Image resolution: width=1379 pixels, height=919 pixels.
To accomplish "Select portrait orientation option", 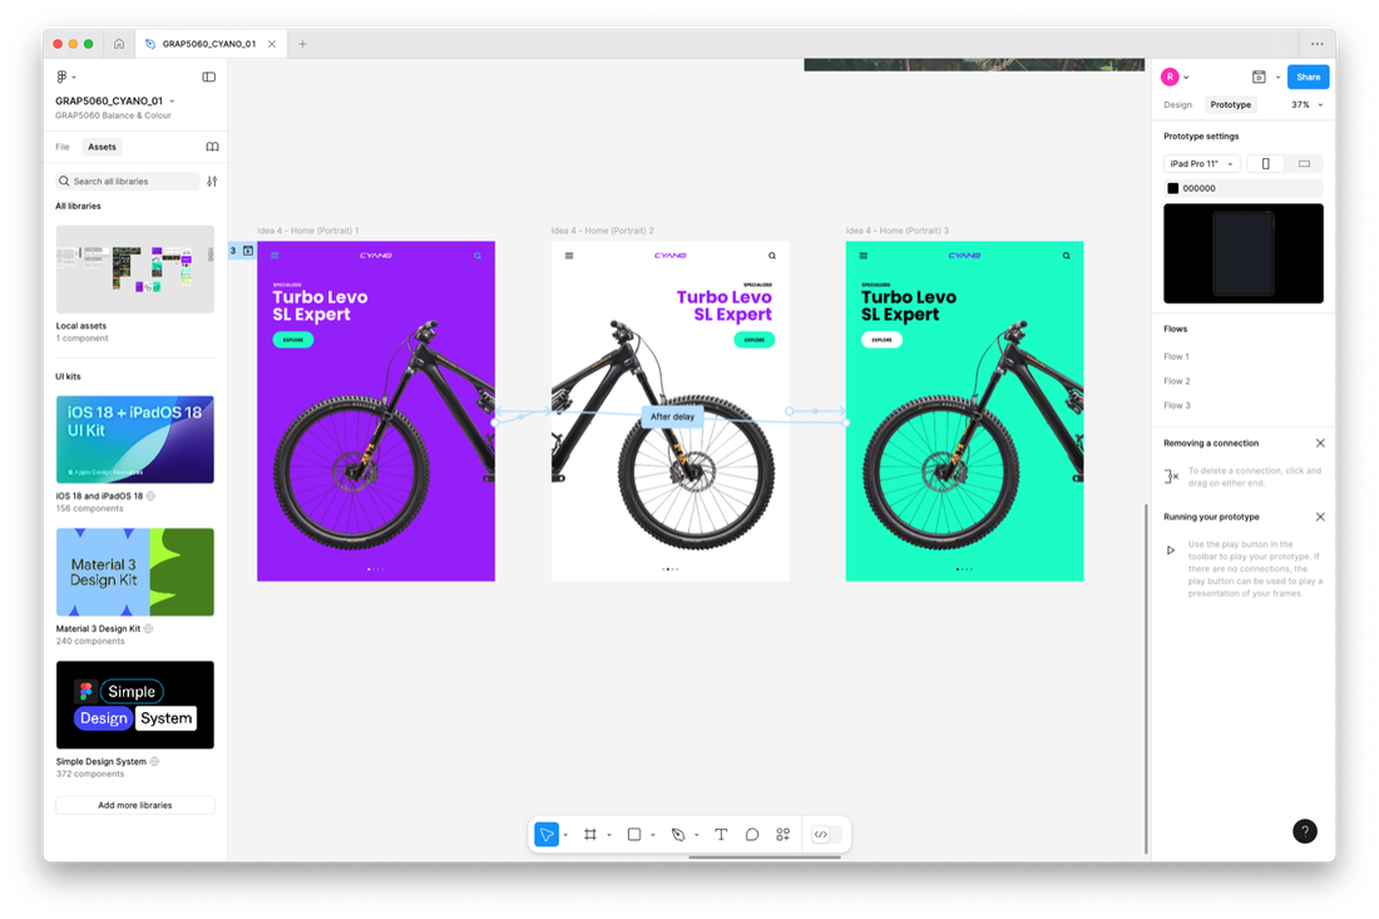I will point(1266,164).
